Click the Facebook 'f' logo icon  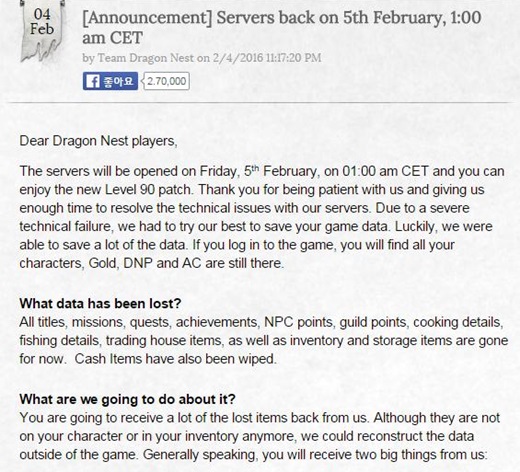[x=93, y=81]
